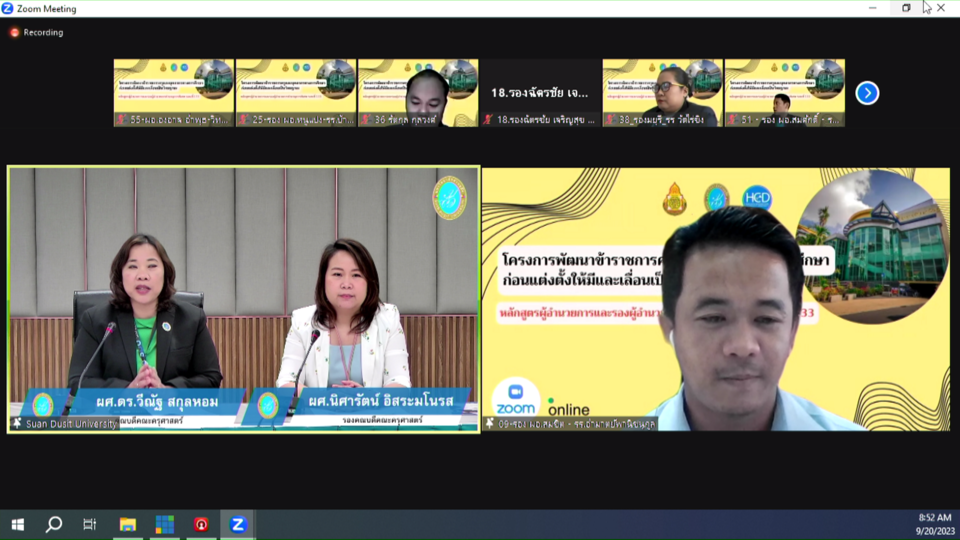
Task: Open the red recorder app on taskbar
Action: coord(201,525)
